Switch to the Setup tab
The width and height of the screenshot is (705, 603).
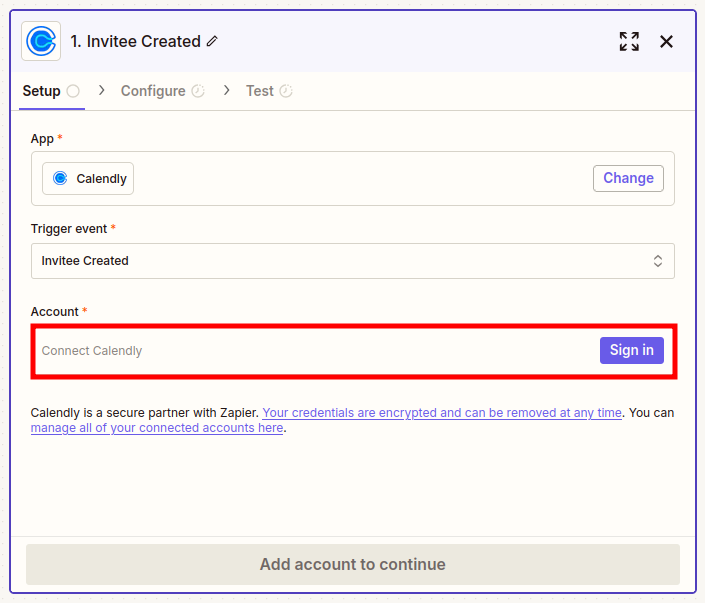[x=51, y=91]
